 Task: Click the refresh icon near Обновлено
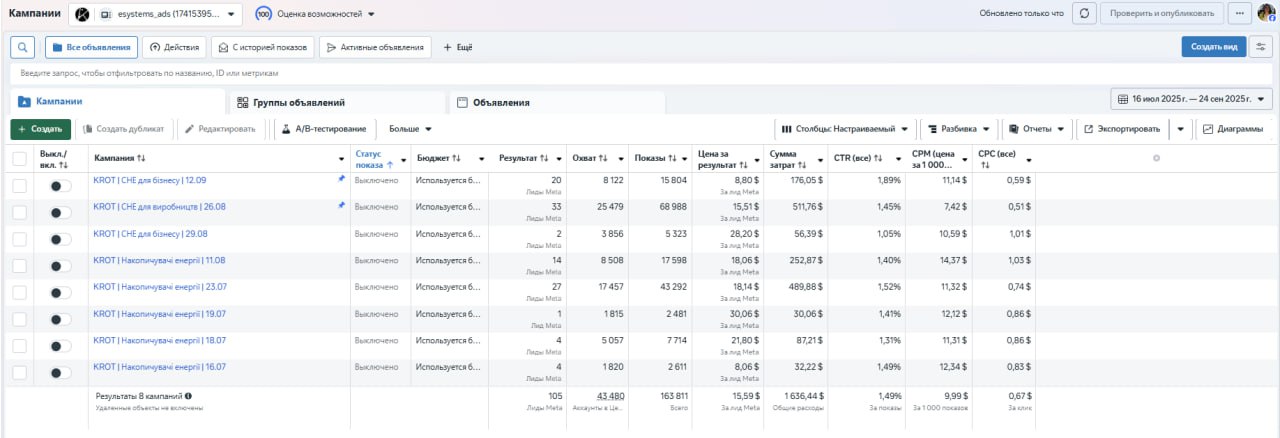coord(1084,14)
